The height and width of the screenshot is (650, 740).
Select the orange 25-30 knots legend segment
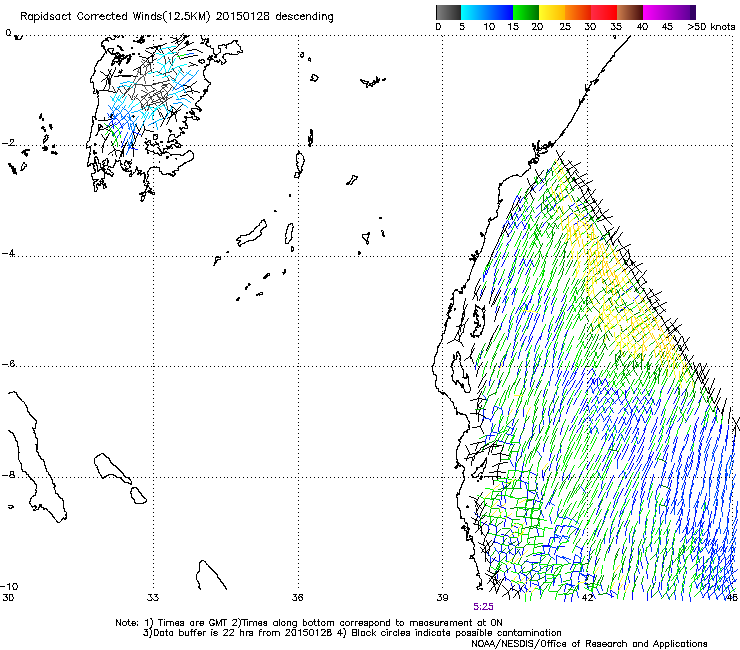[578, 12]
